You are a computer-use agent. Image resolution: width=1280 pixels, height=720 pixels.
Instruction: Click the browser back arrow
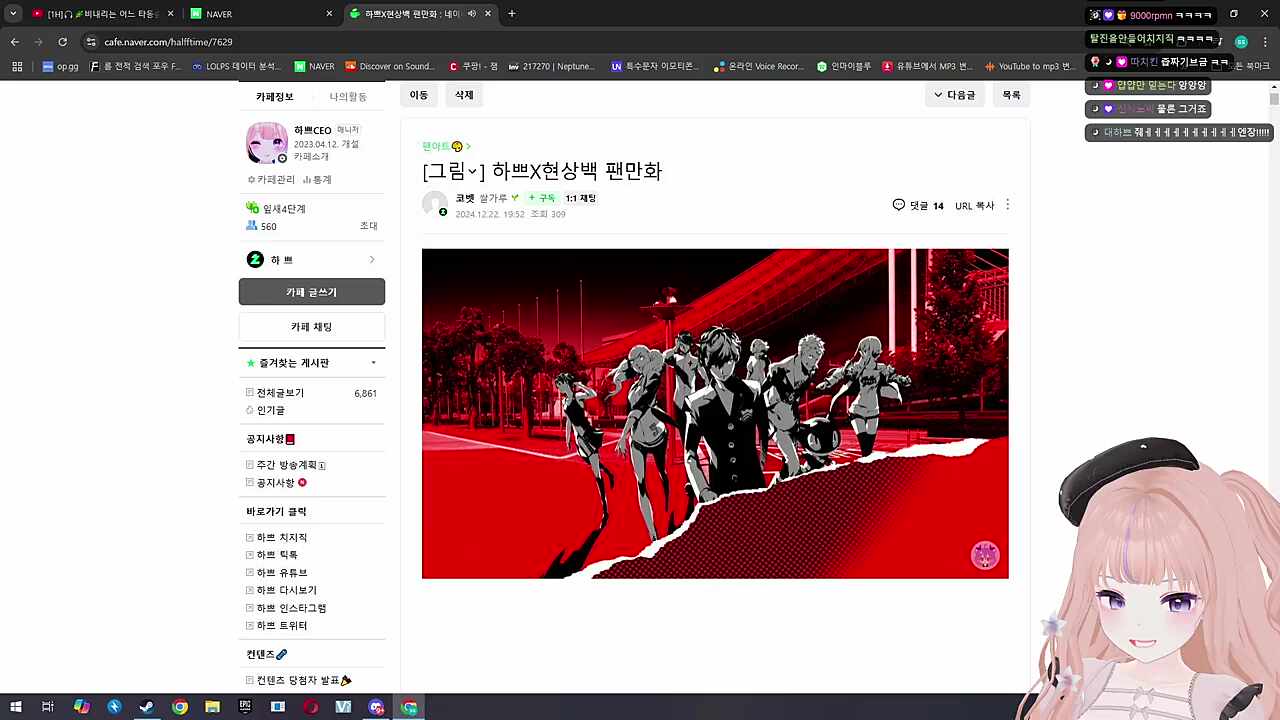point(15,42)
